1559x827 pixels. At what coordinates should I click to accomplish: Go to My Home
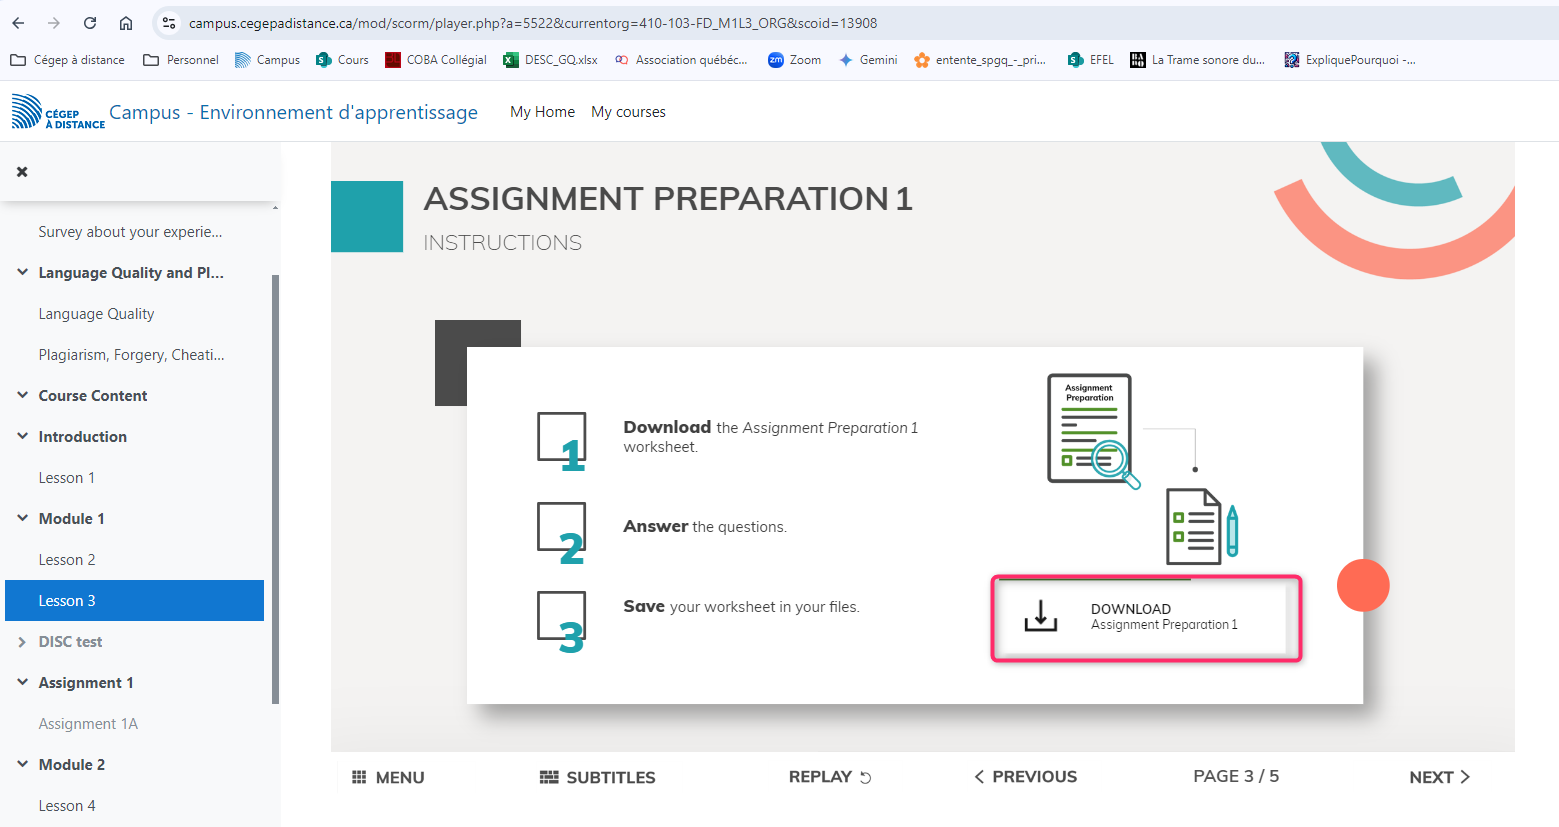tap(542, 112)
